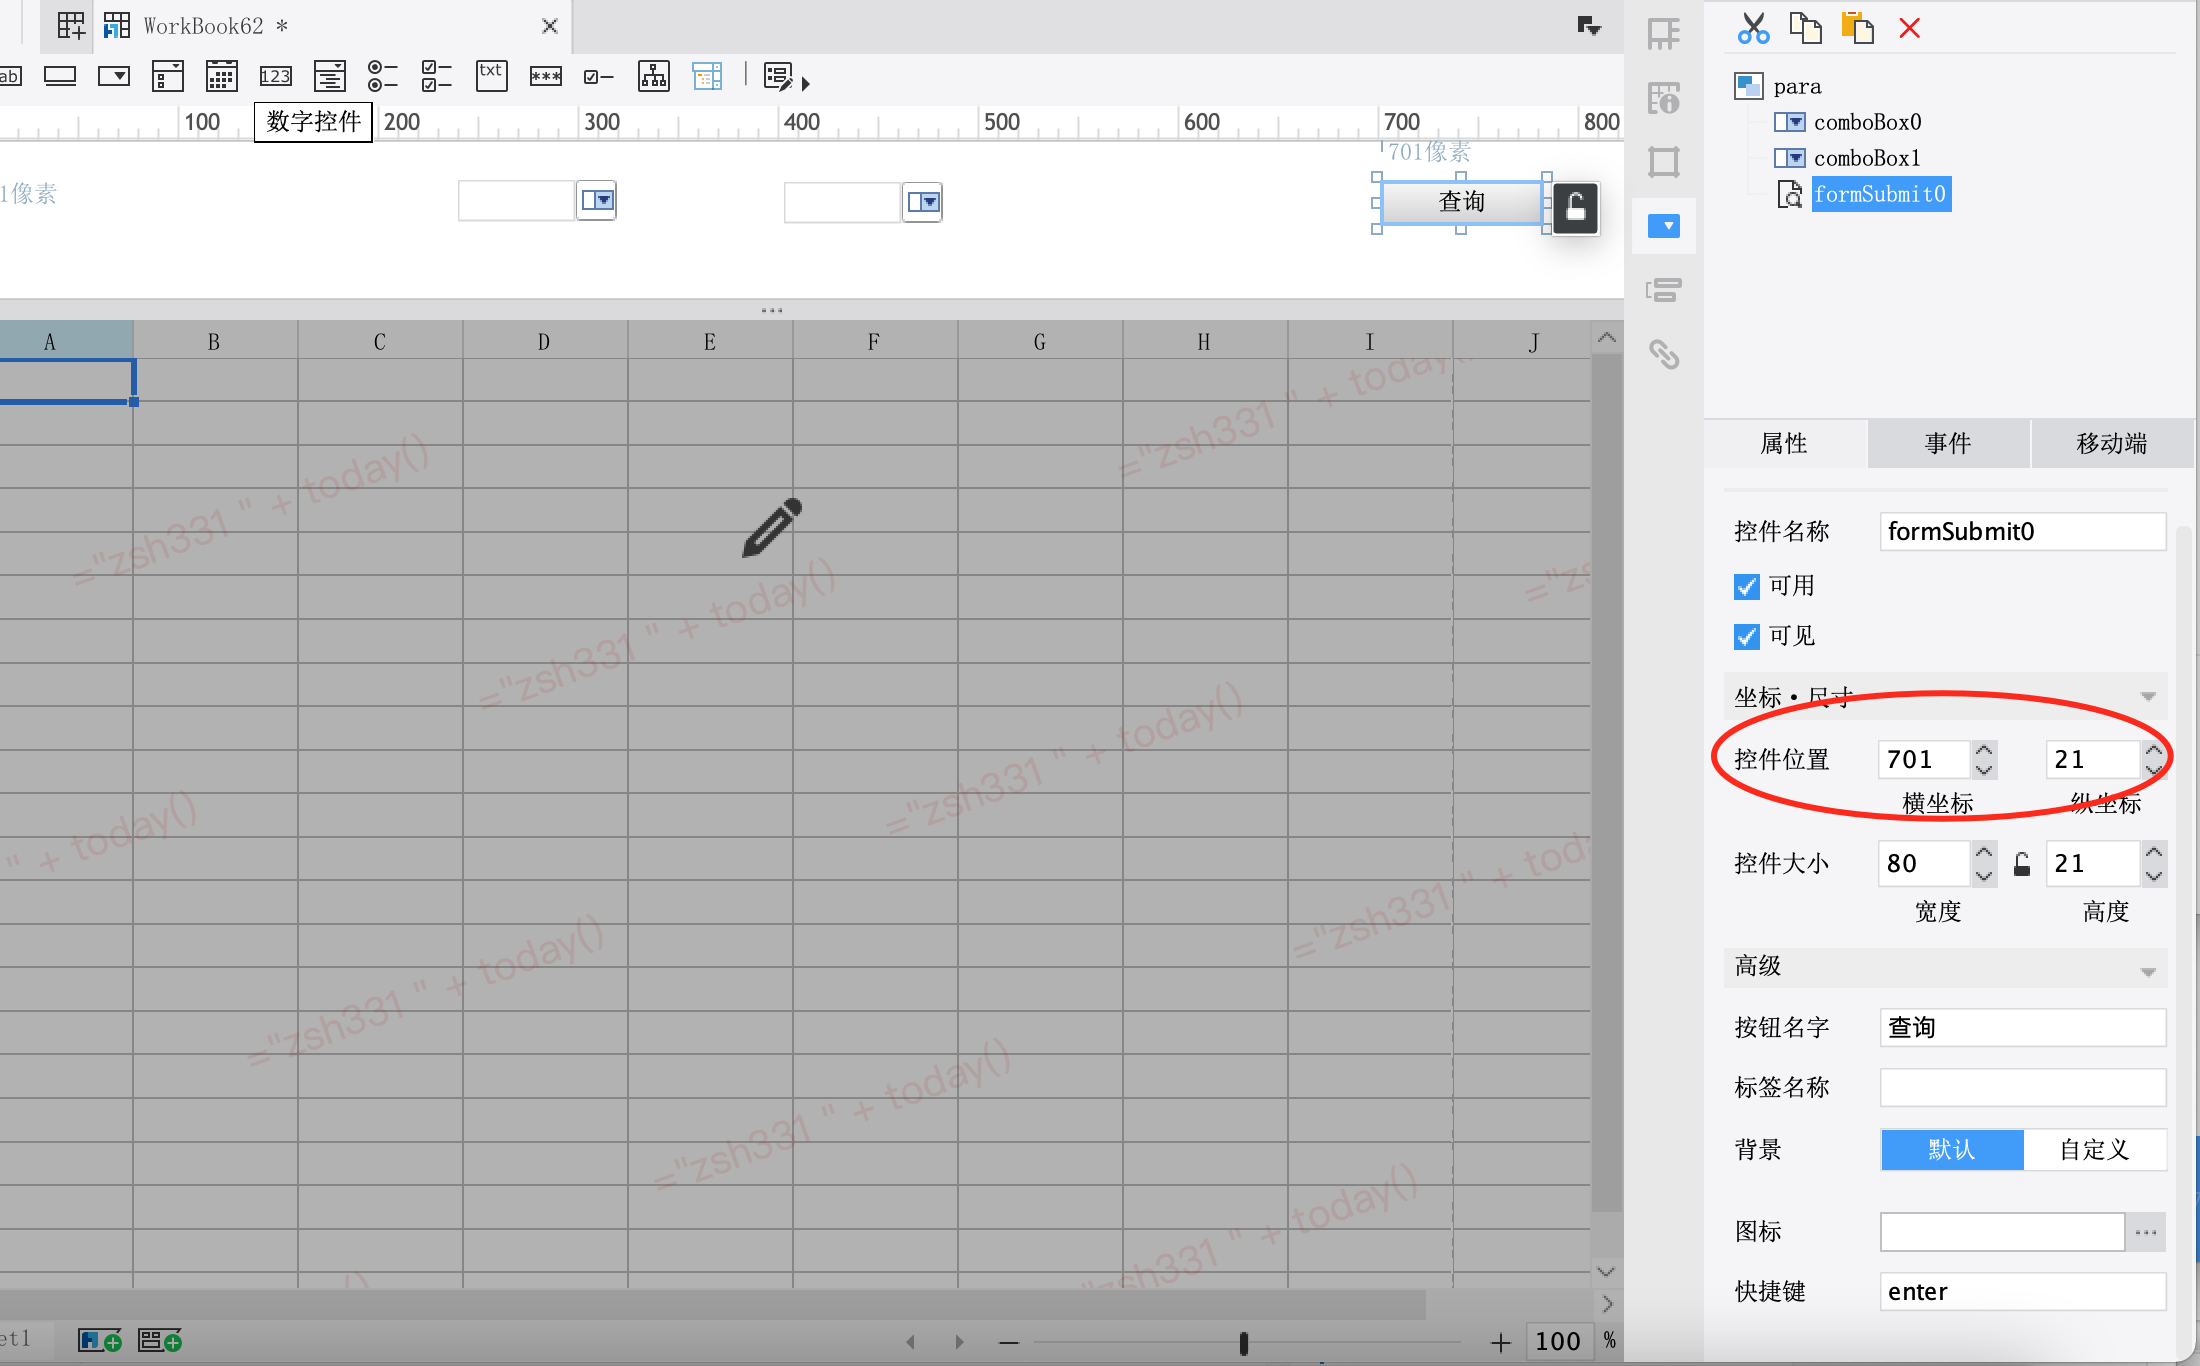Image resolution: width=2200 pixels, height=1366 pixels.
Task: Select comboBox1 in the widget tree
Action: (x=1867, y=158)
